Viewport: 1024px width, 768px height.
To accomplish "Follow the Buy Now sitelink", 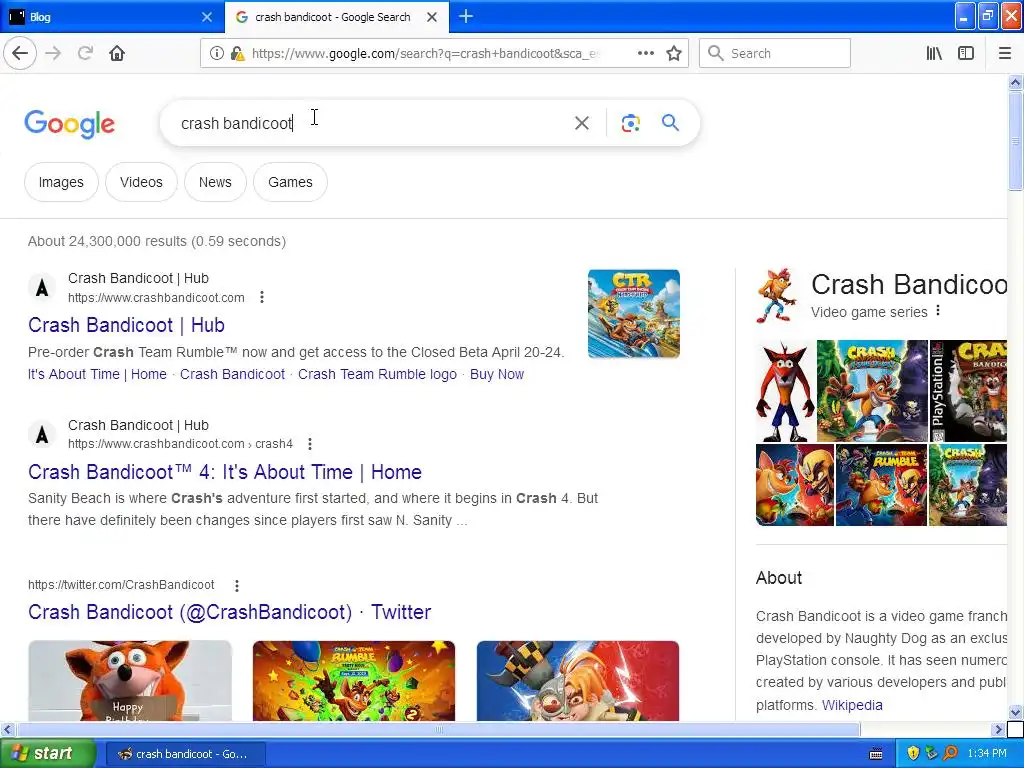I will pos(497,374).
